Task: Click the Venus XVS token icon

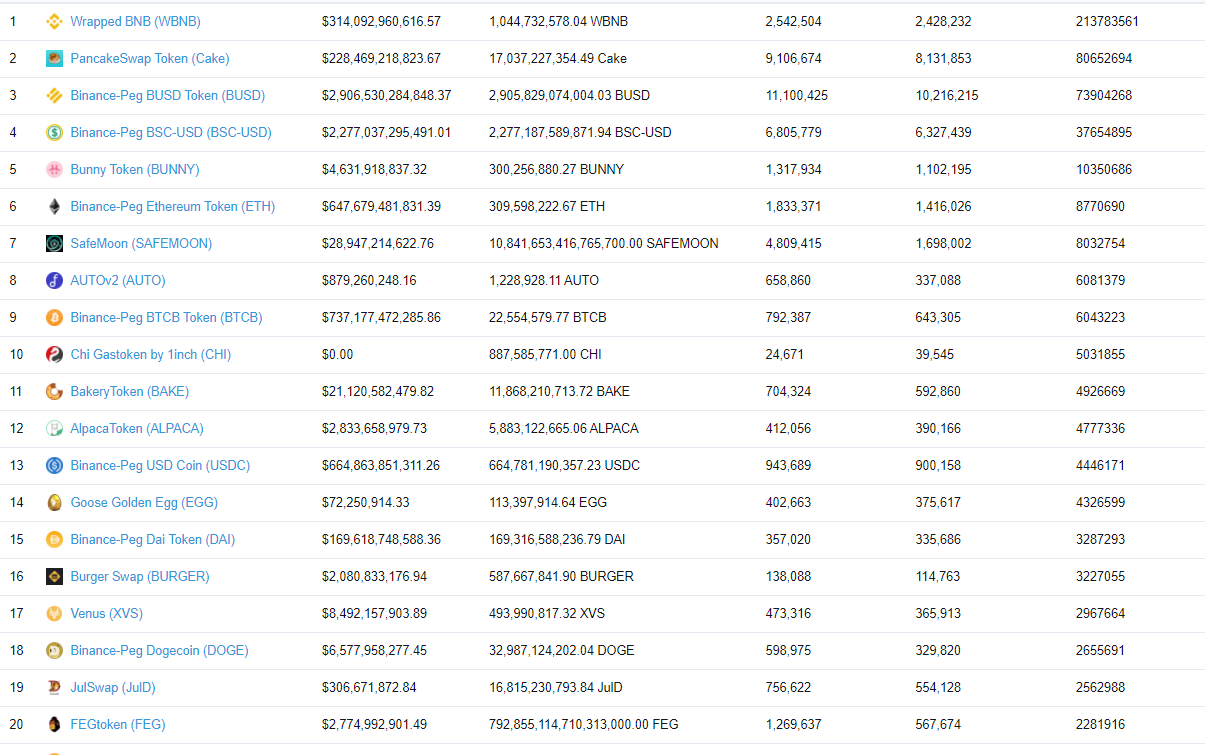Action: [x=54, y=613]
